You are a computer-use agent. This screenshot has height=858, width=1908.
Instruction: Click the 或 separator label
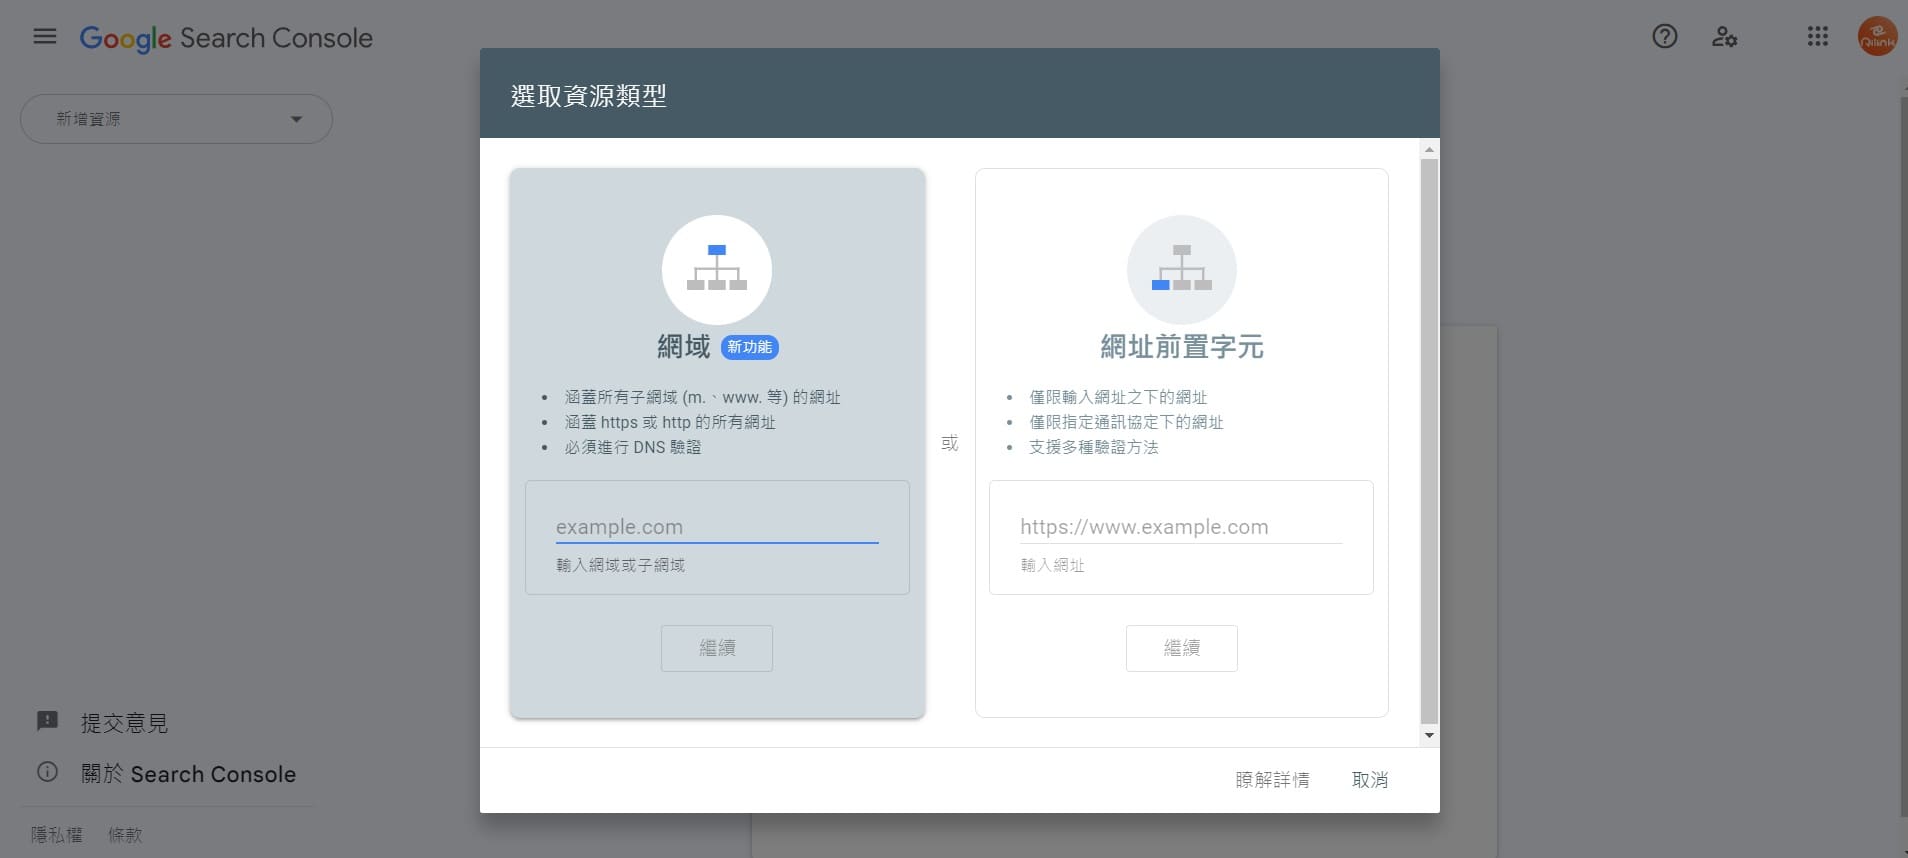pos(950,443)
